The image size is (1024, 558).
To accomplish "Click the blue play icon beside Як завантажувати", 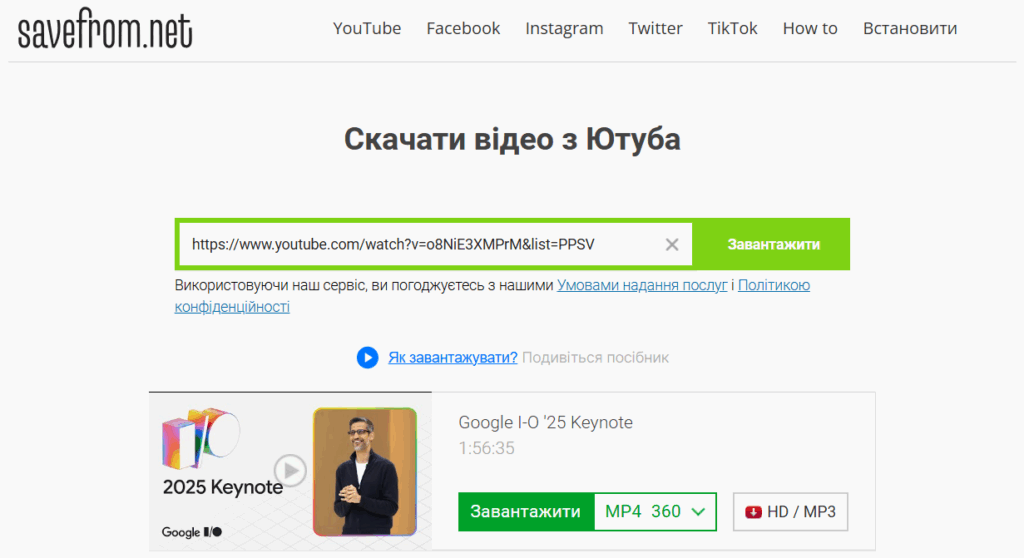I will (367, 357).
